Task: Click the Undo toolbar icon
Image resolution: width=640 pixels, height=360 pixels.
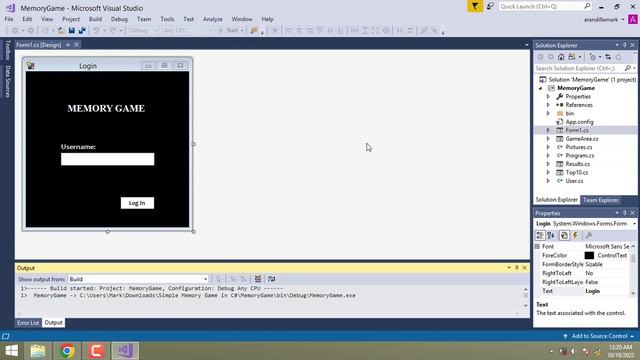Action: click(x=96, y=30)
